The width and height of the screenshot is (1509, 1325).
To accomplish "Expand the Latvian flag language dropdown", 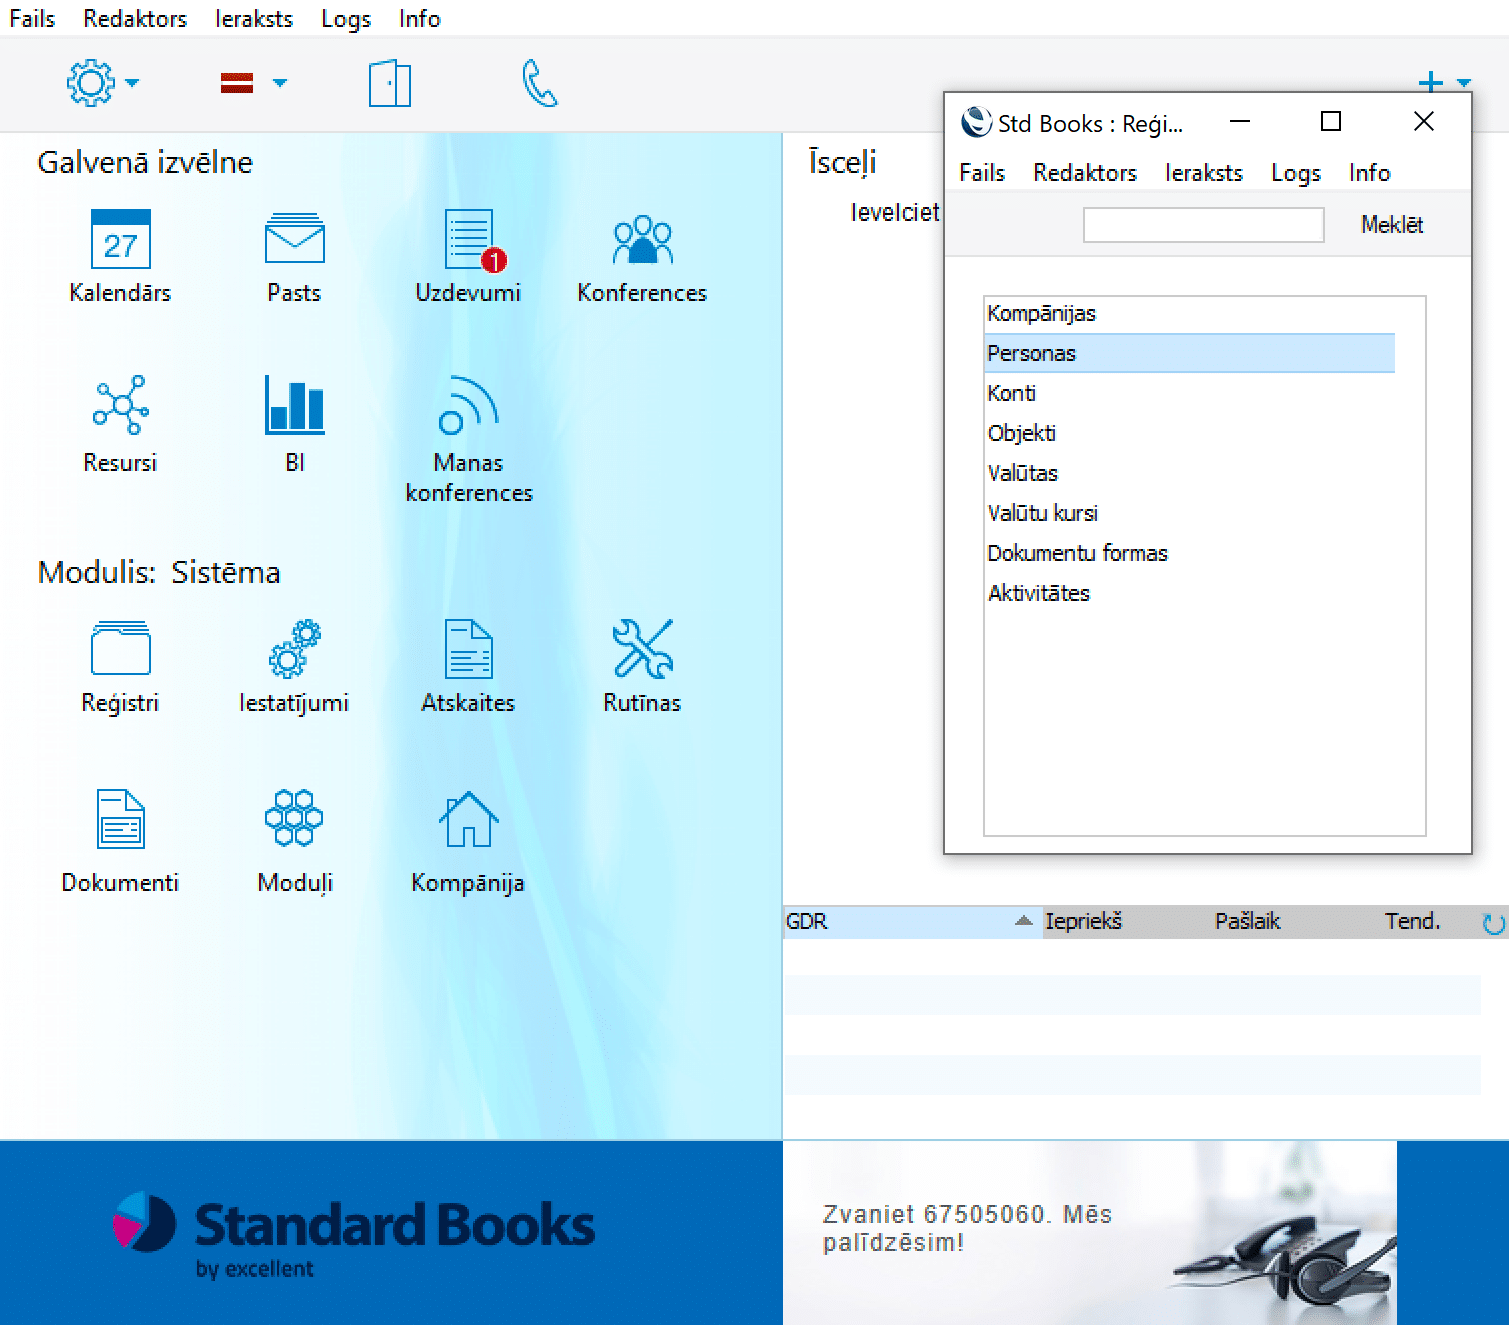I will (280, 83).
